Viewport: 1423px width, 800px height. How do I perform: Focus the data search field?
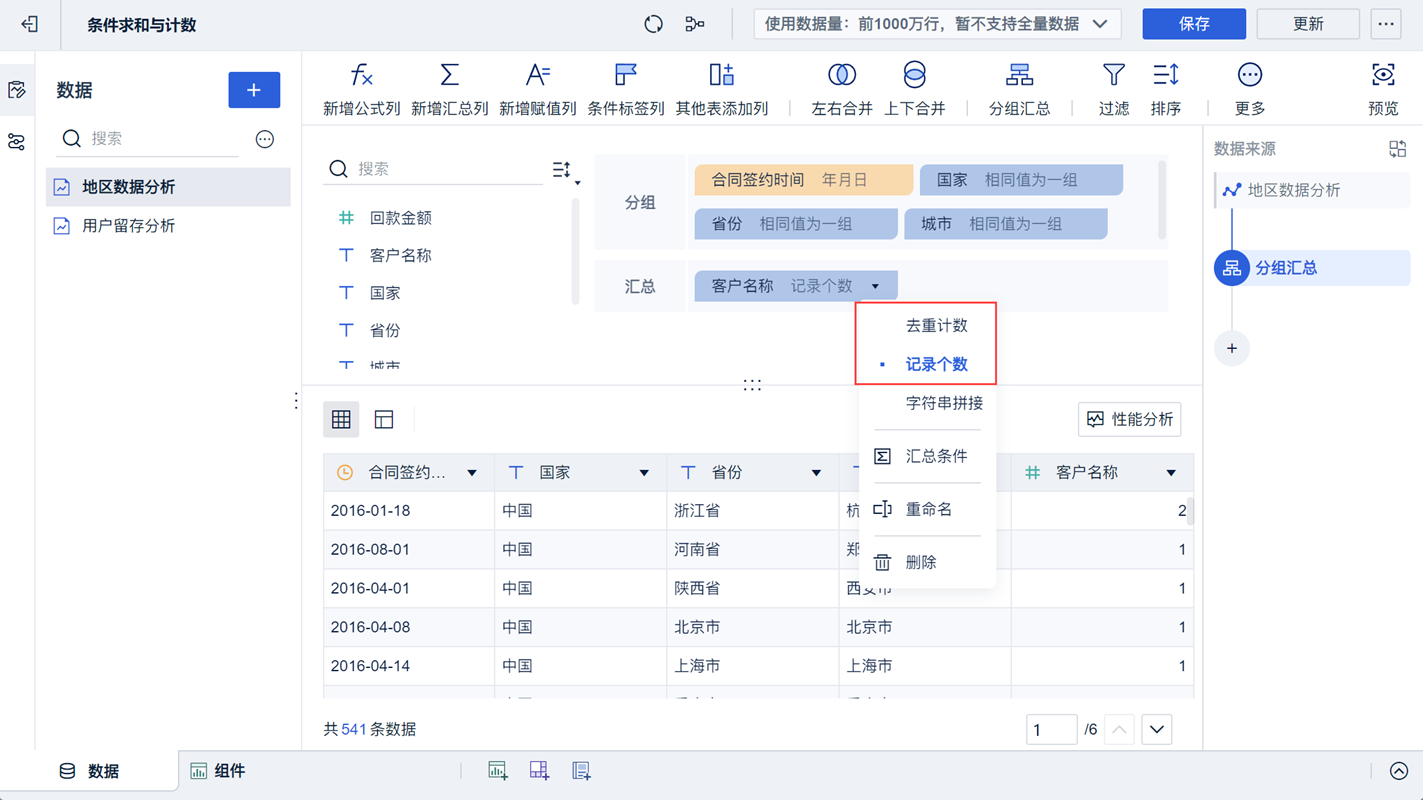[x=150, y=139]
